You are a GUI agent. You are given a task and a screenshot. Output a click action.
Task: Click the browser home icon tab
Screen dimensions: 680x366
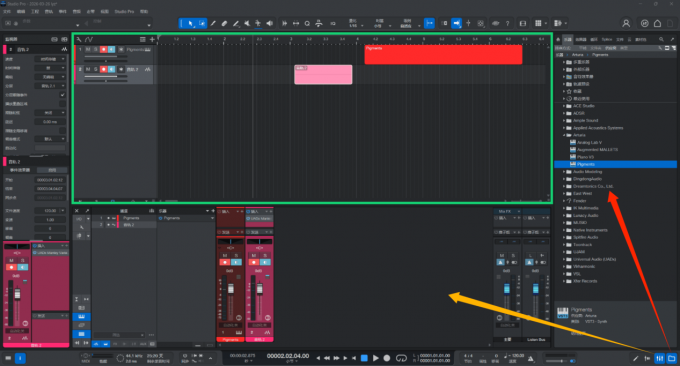point(558,39)
